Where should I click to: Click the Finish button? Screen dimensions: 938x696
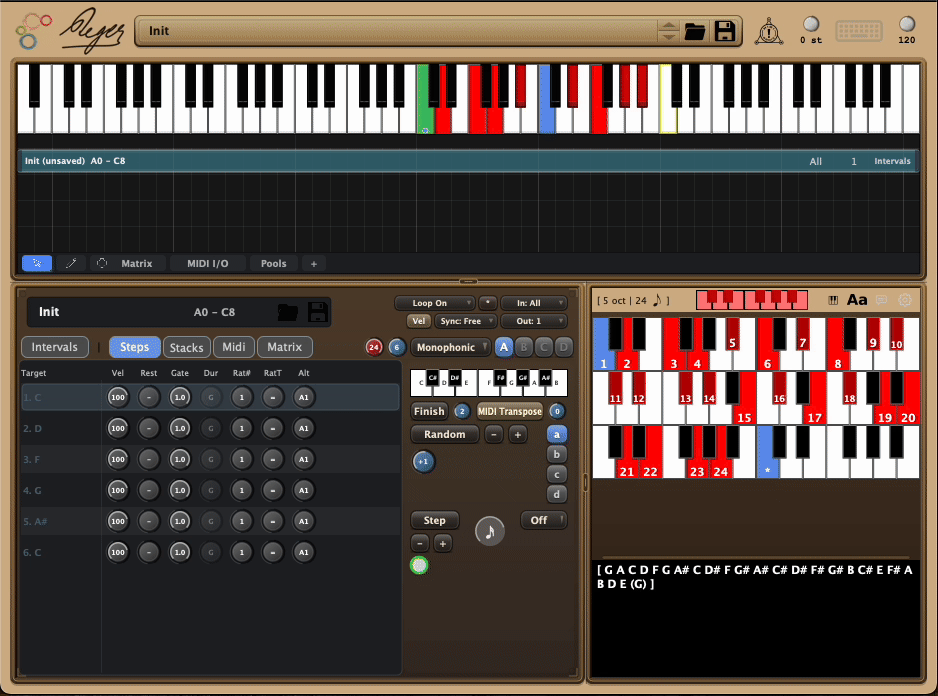pos(429,411)
